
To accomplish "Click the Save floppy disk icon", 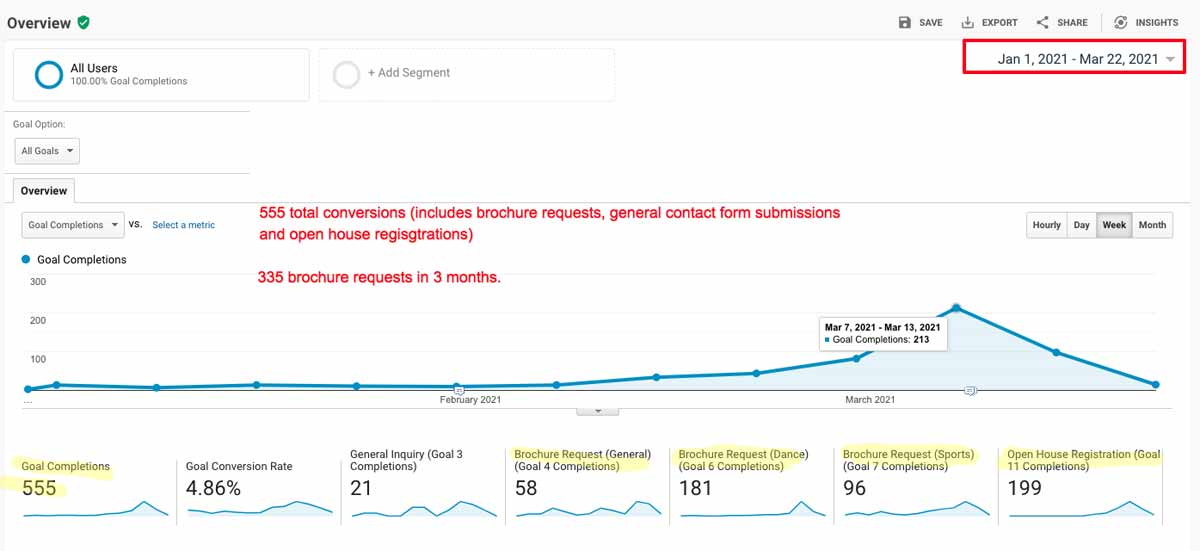I will 904,22.
